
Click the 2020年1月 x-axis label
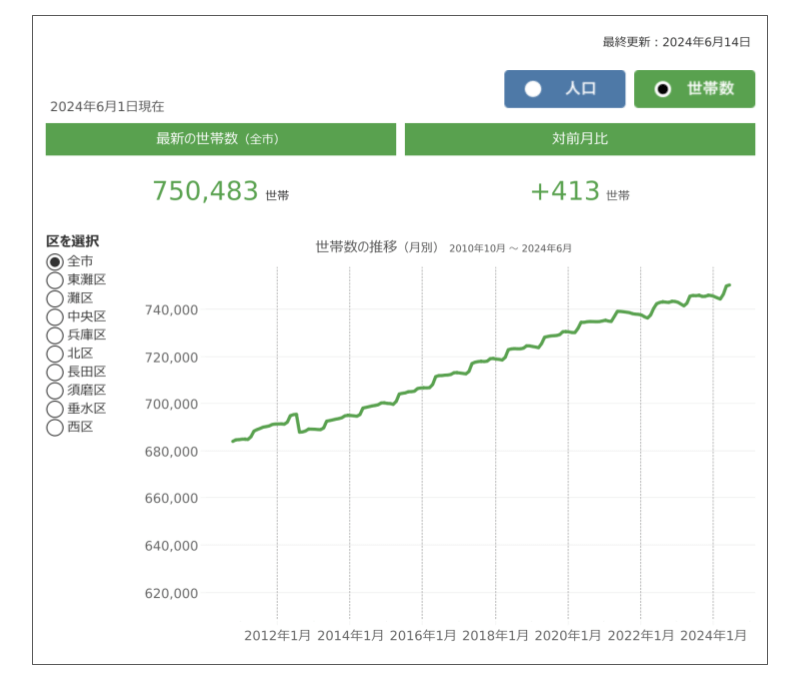568,635
